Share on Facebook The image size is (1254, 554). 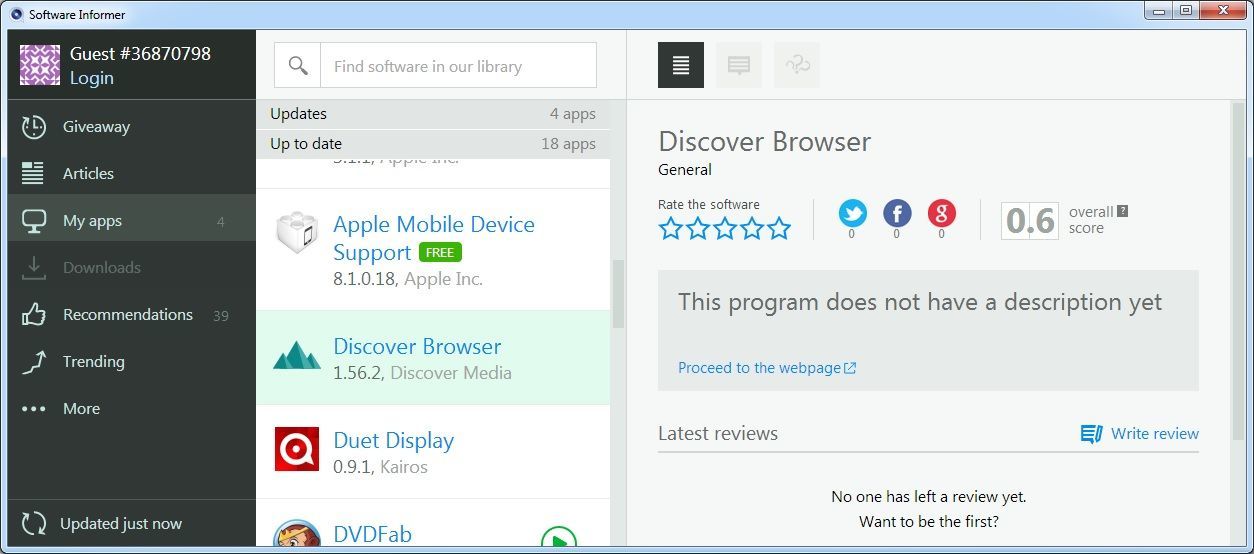(x=897, y=213)
